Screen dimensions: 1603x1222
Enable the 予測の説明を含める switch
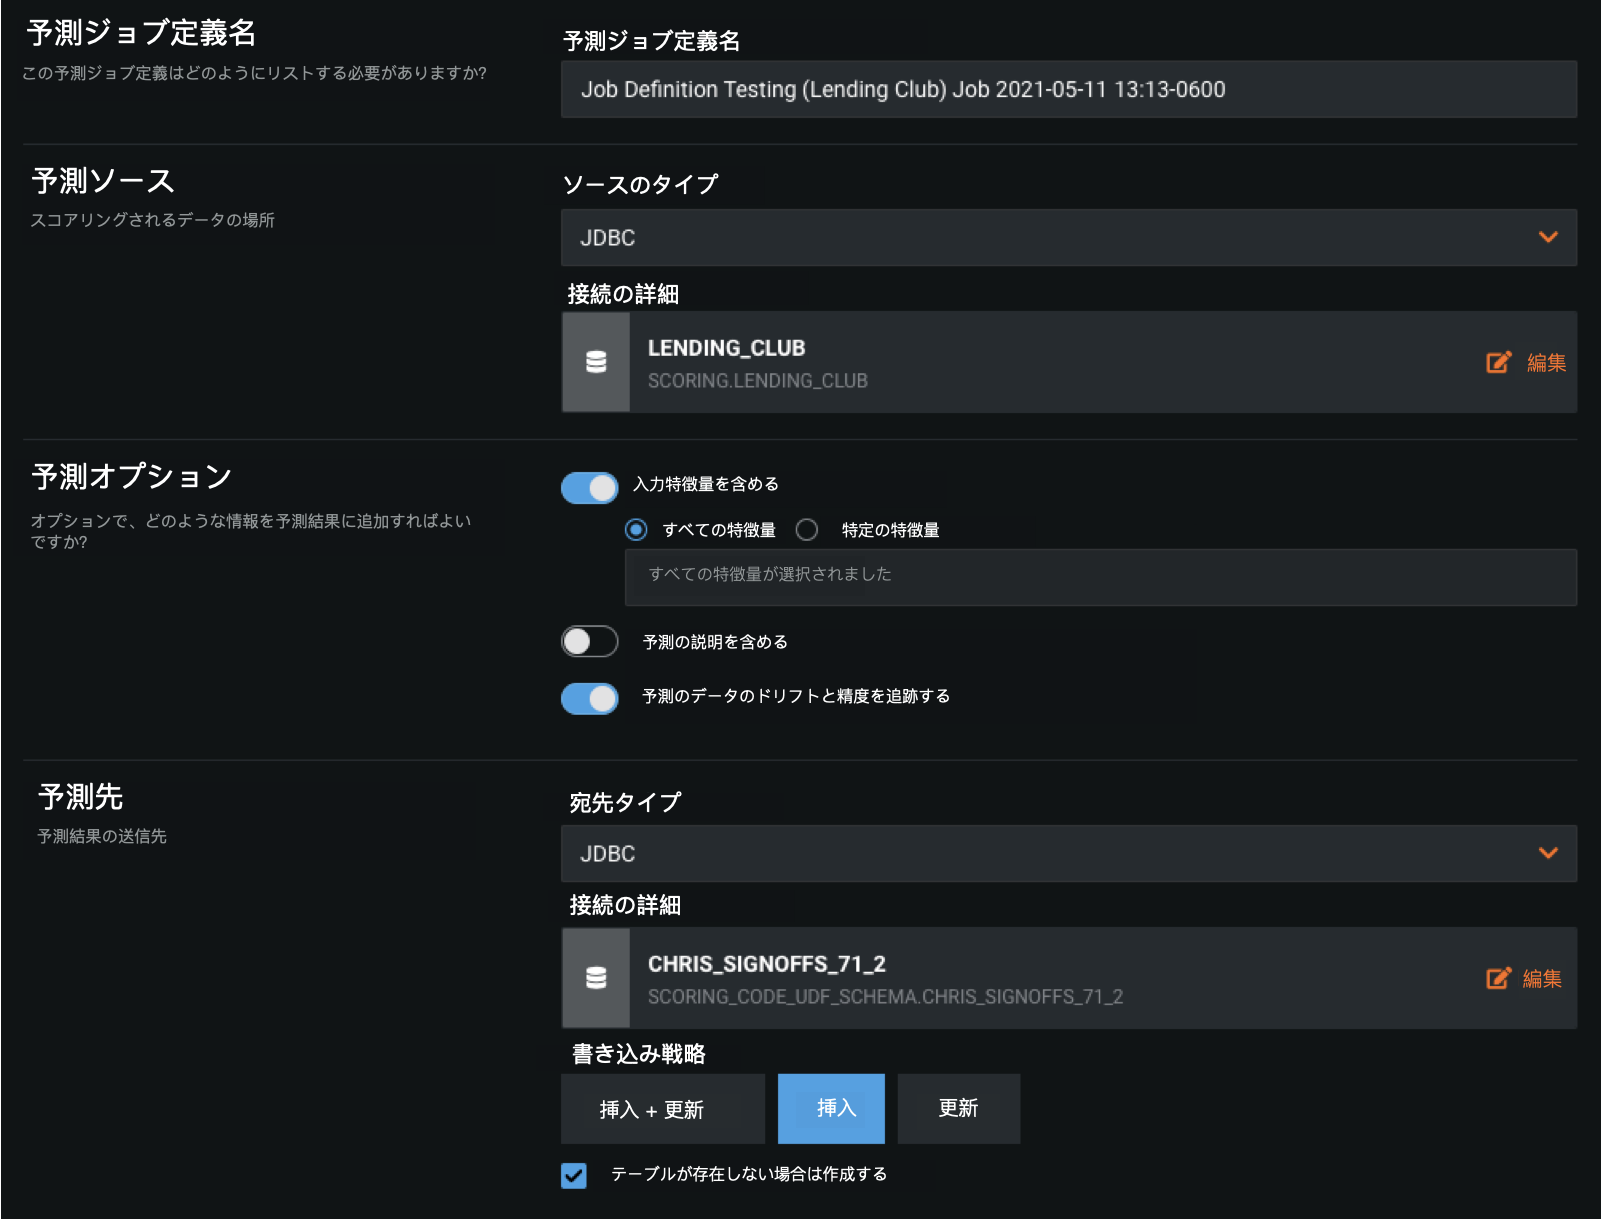pyautogui.click(x=590, y=641)
